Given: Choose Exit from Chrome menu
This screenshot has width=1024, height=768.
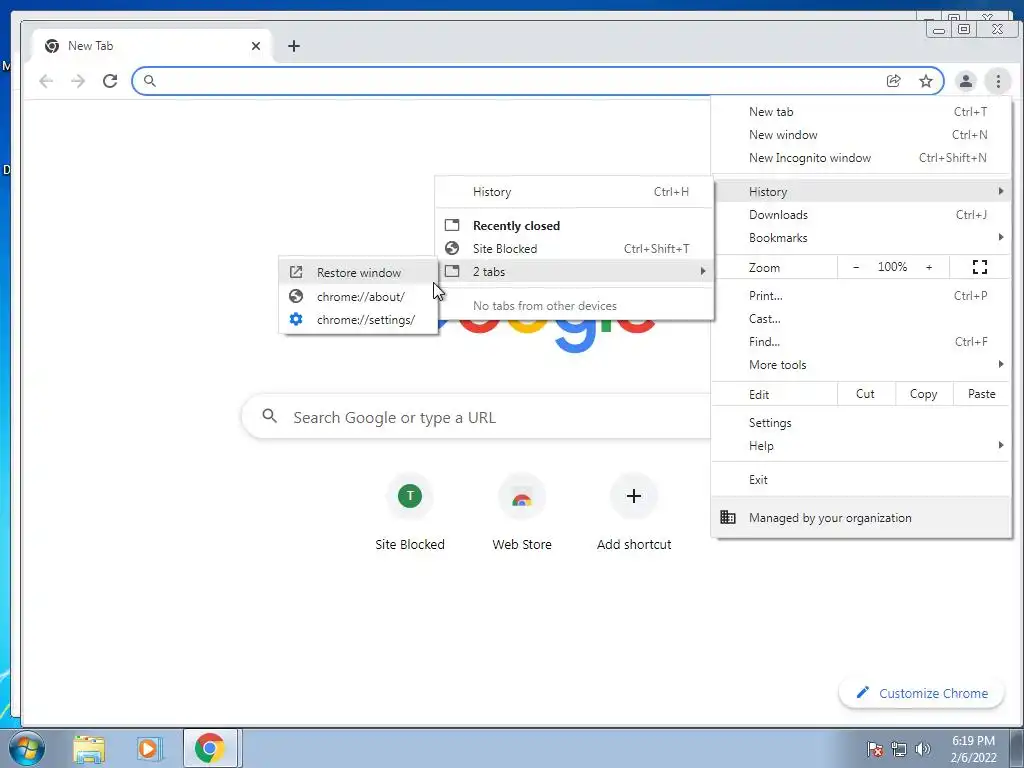Looking at the screenshot, I should tap(861, 479).
